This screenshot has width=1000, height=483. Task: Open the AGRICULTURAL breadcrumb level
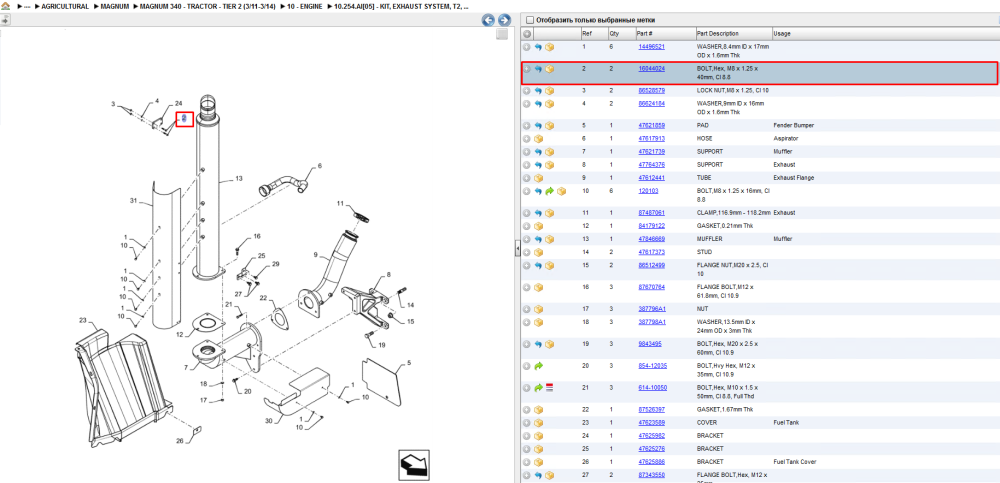pos(65,6)
